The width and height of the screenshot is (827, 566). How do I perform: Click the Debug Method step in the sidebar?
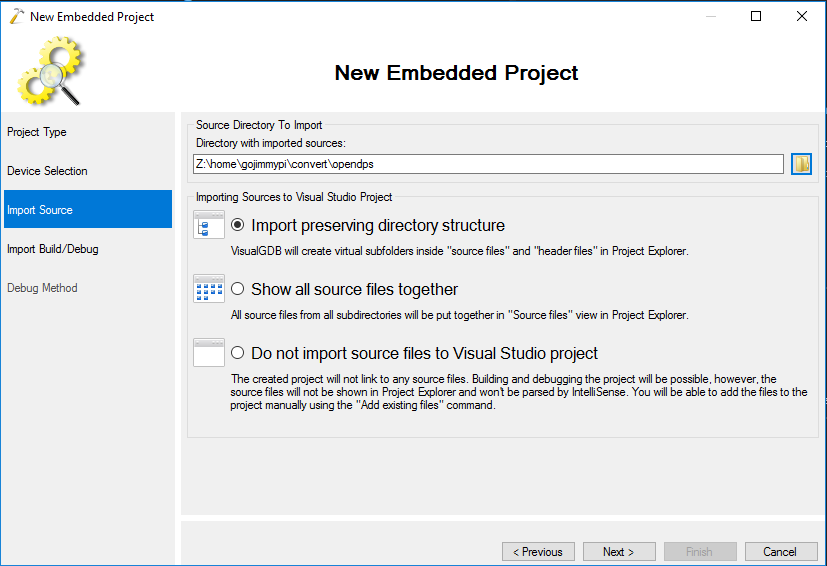(x=88, y=288)
